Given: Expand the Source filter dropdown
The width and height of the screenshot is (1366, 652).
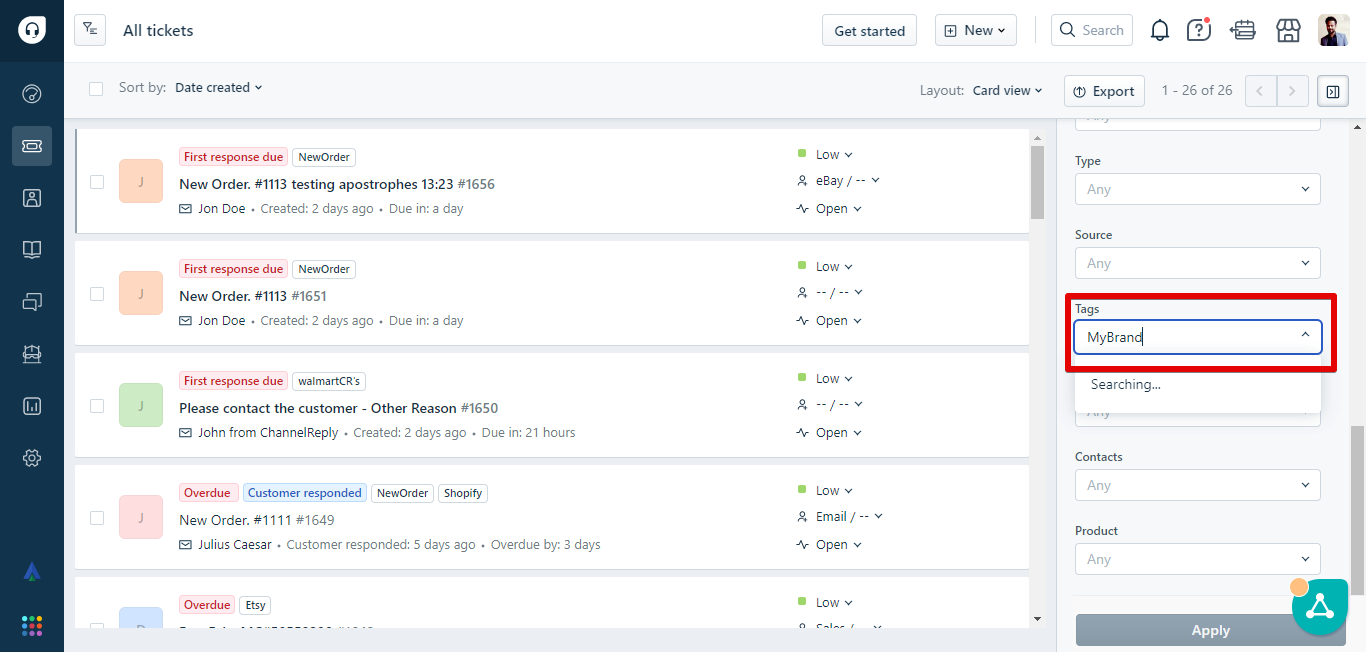Looking at the screenshot, I should click(x=1197, y=263).
